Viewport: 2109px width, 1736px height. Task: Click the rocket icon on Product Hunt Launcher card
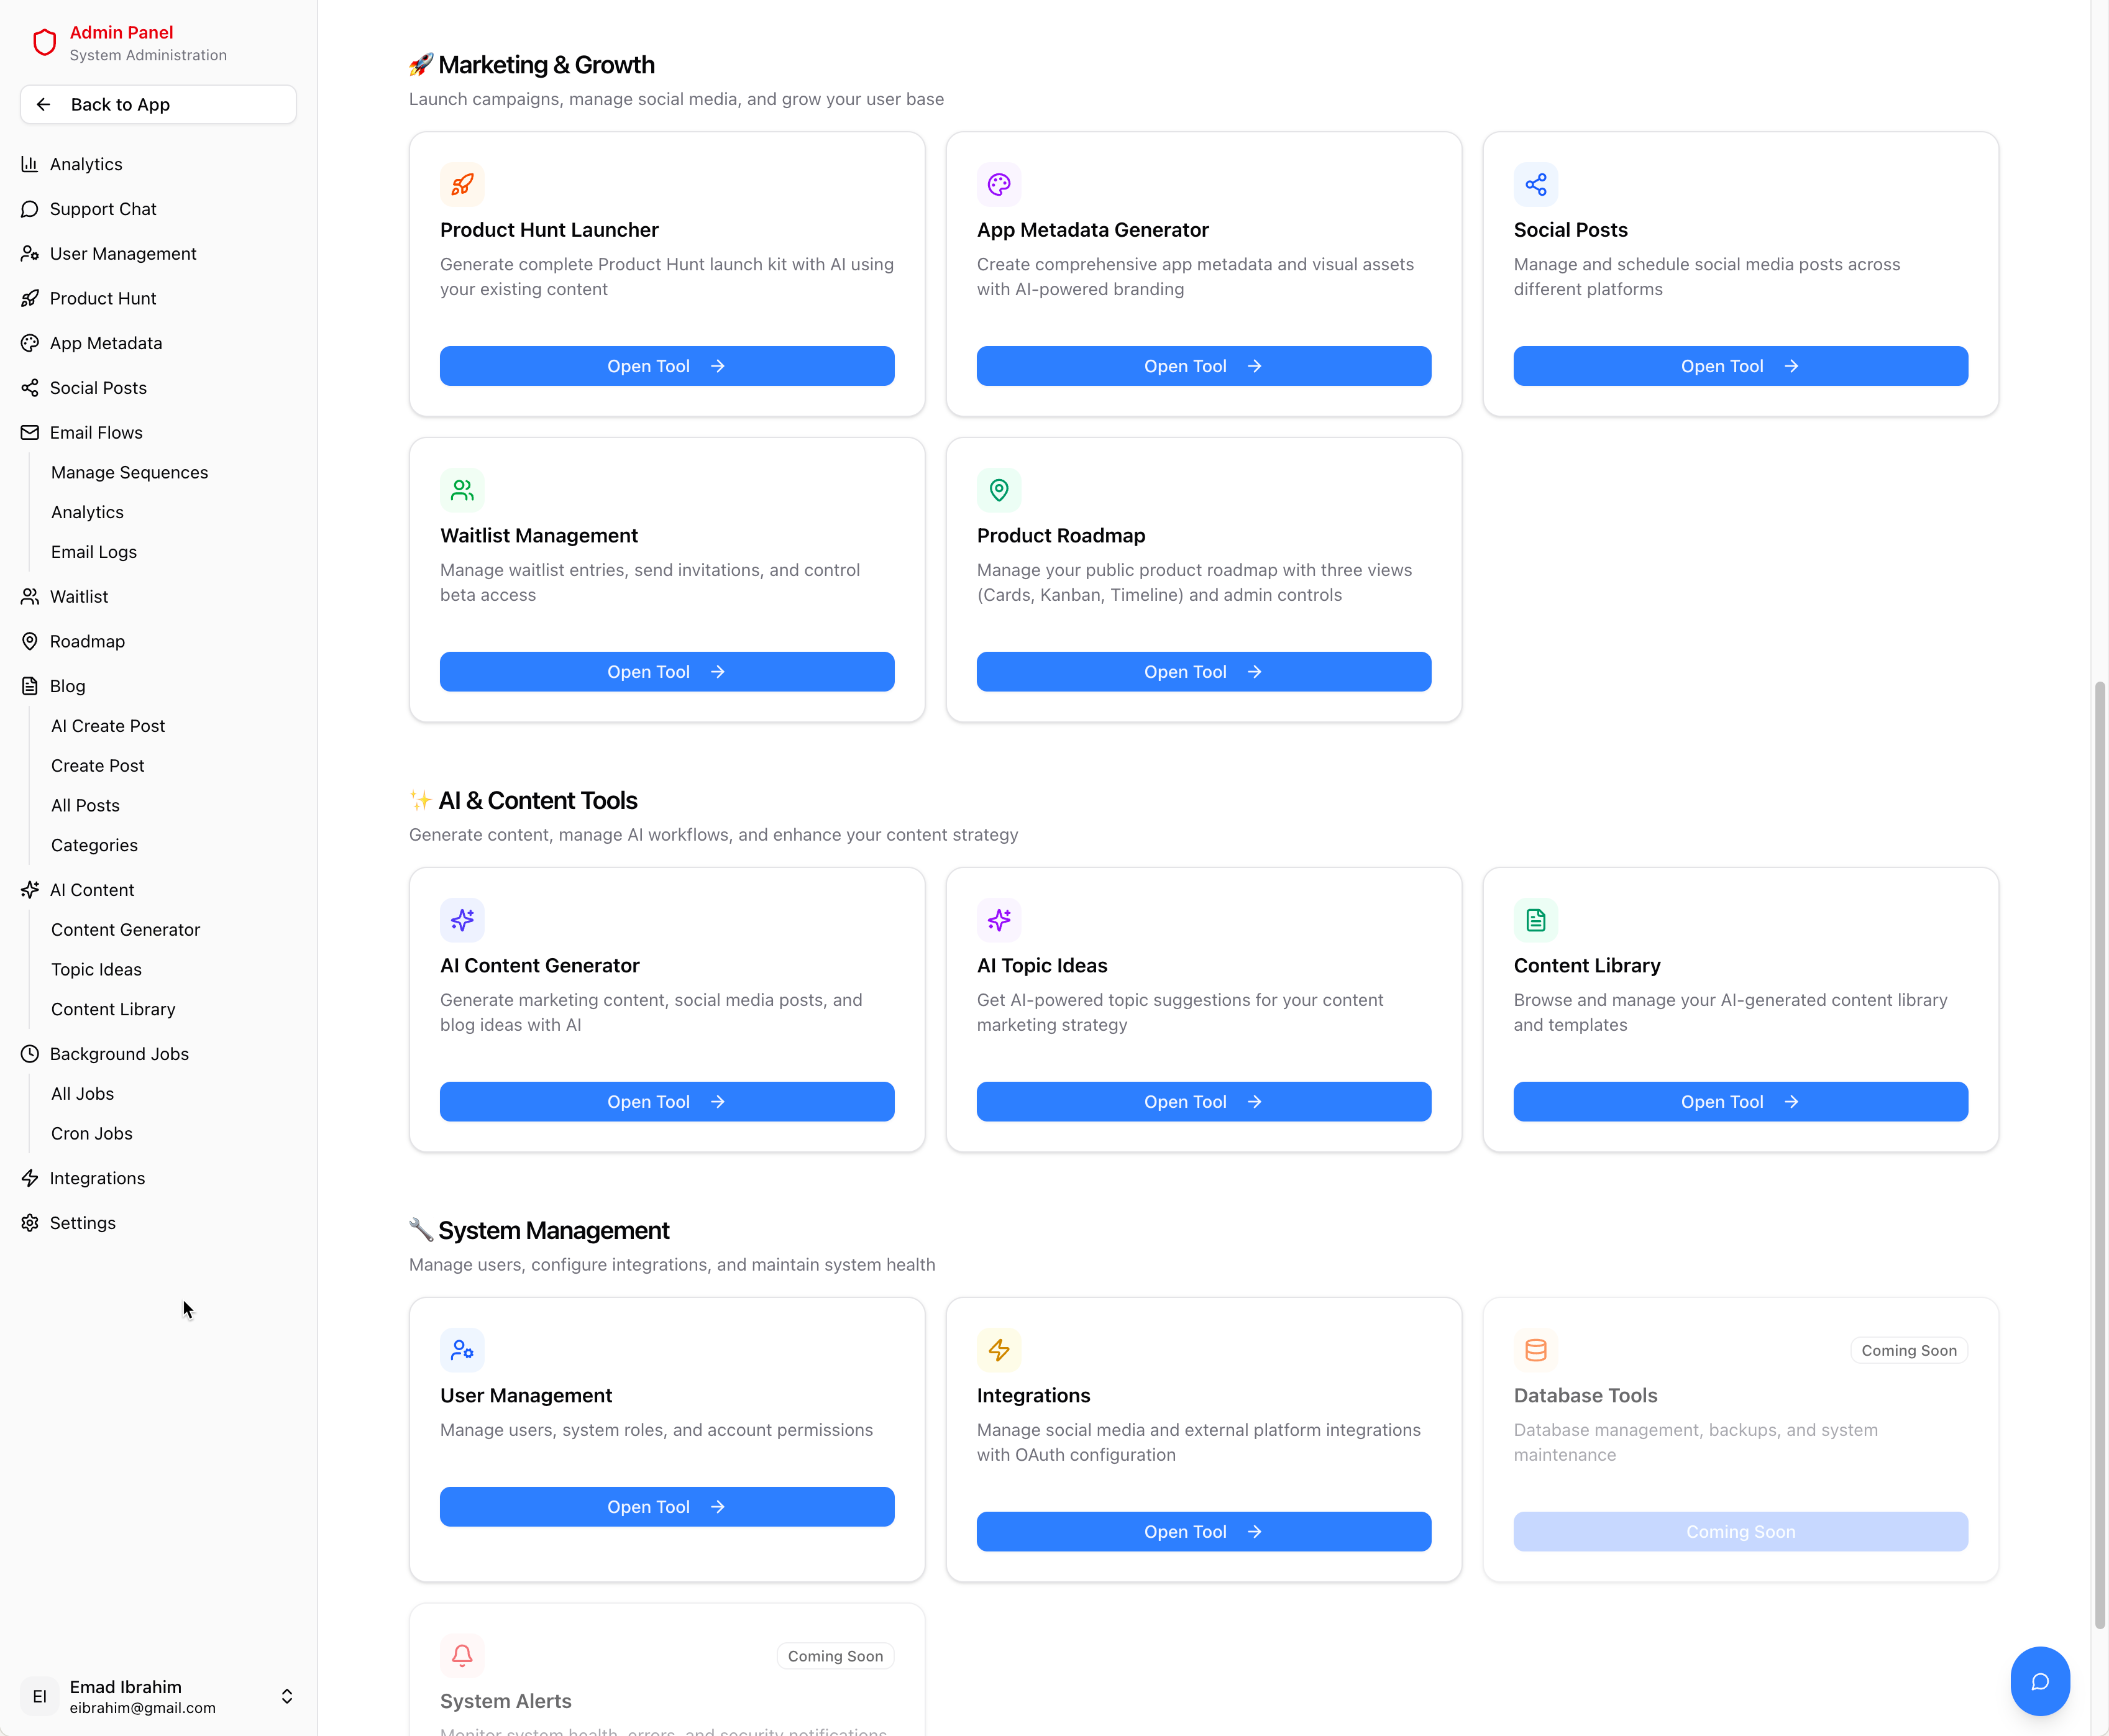462,184
